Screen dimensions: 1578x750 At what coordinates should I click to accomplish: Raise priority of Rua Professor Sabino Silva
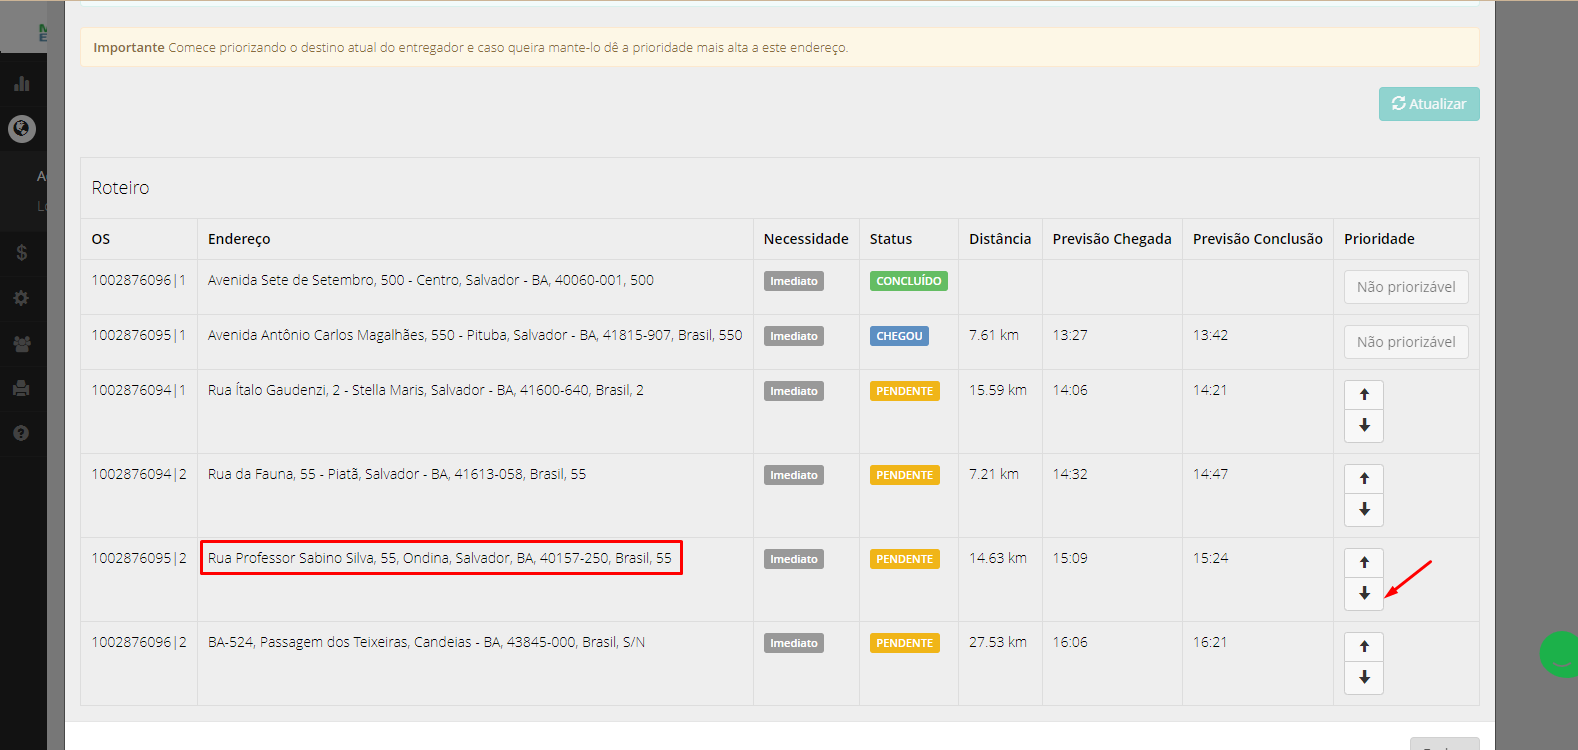1364,563
